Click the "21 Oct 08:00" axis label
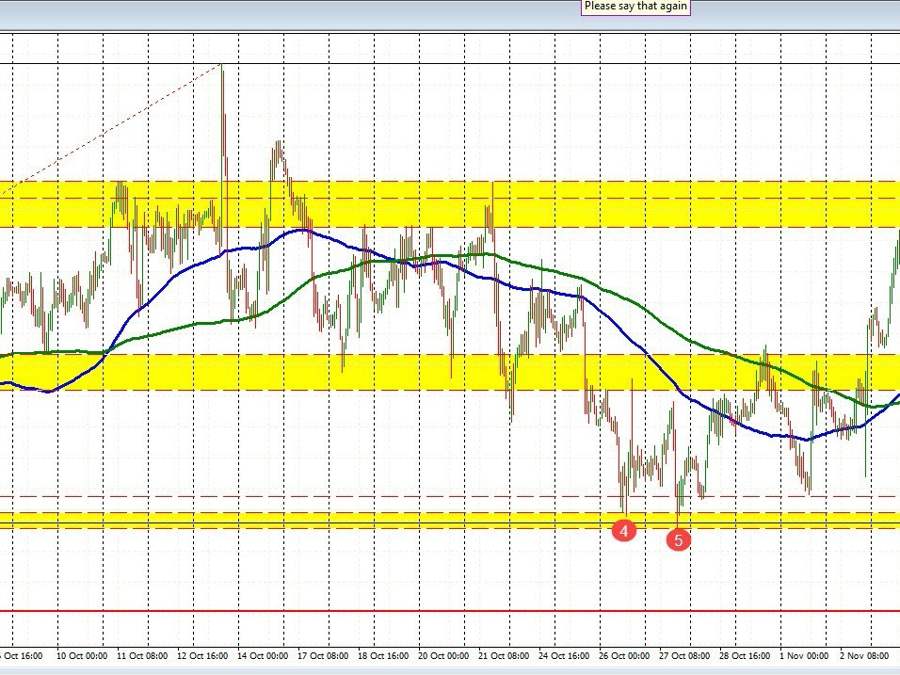 (x=506, y=657)
